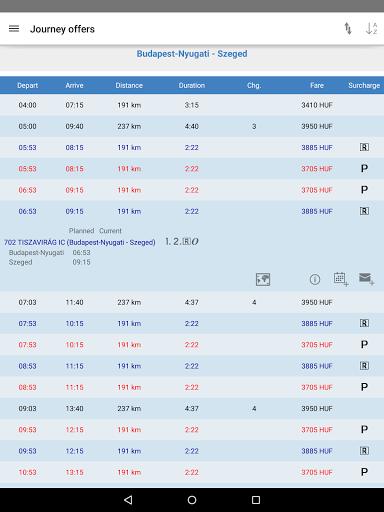384x512 pixels.
Task: Open the hamburger navigation menu
Action: pyautogui.click(x=14, y=29)
